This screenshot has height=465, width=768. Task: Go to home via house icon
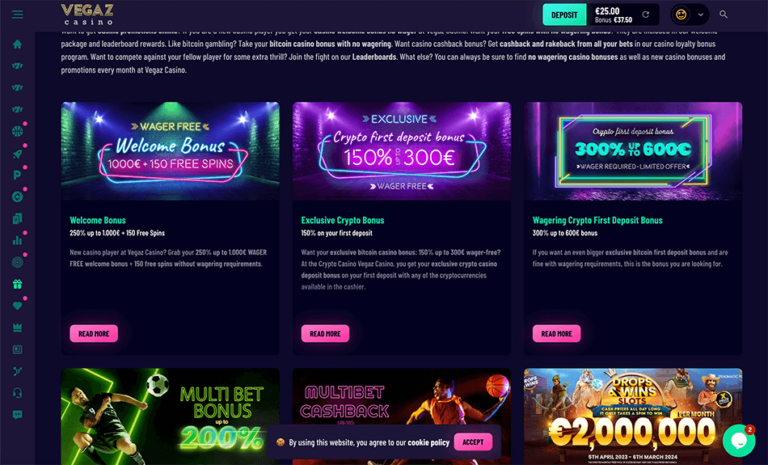tap(17, 44)
